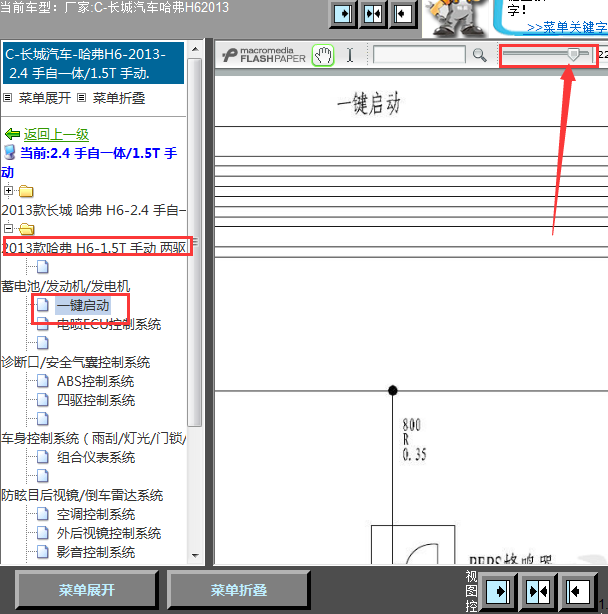Select the FlashPaper text selection cursor tool
Image resolution: width=608 pixels, height=614 pixels.
[x=350, y=55]
